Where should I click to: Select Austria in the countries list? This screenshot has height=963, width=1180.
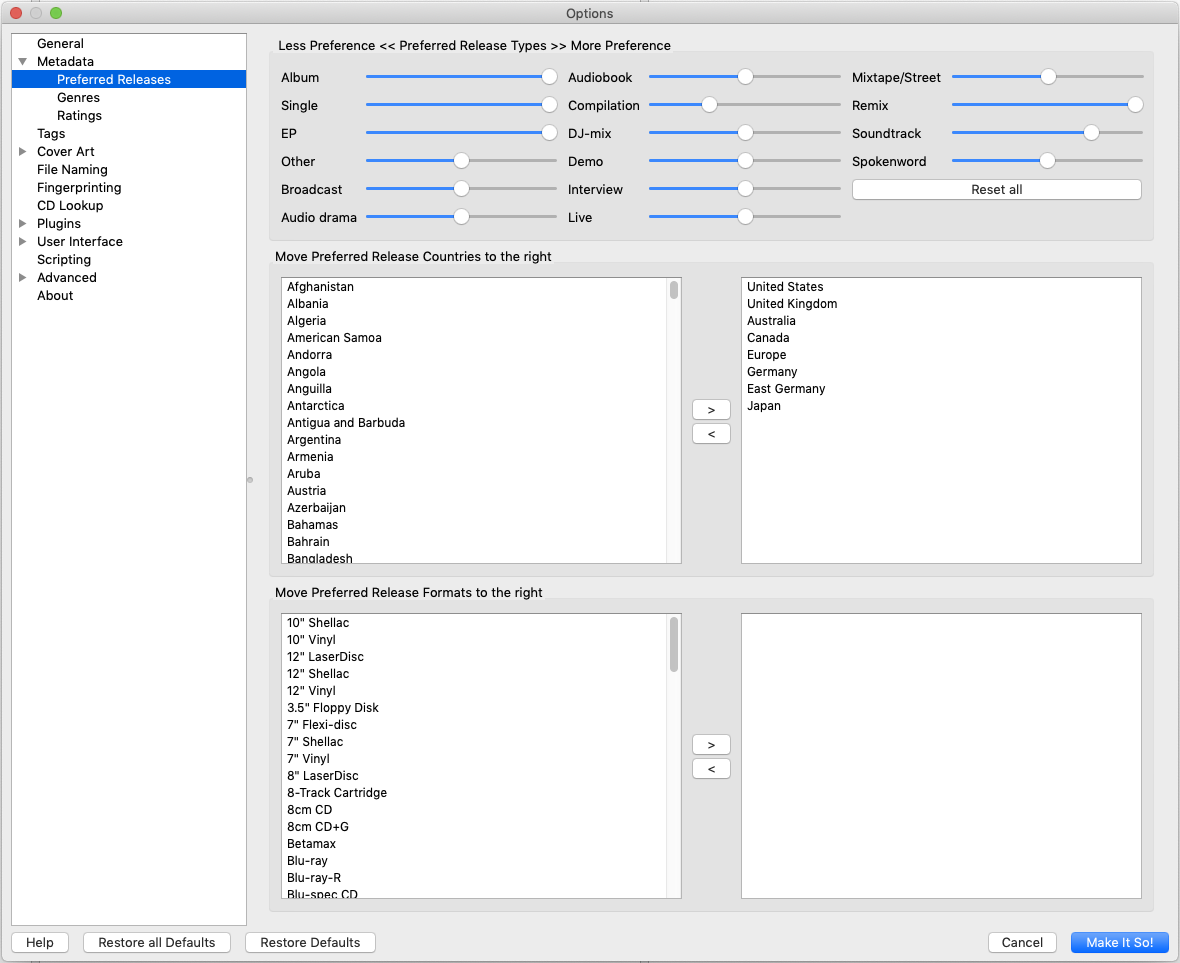306,491
